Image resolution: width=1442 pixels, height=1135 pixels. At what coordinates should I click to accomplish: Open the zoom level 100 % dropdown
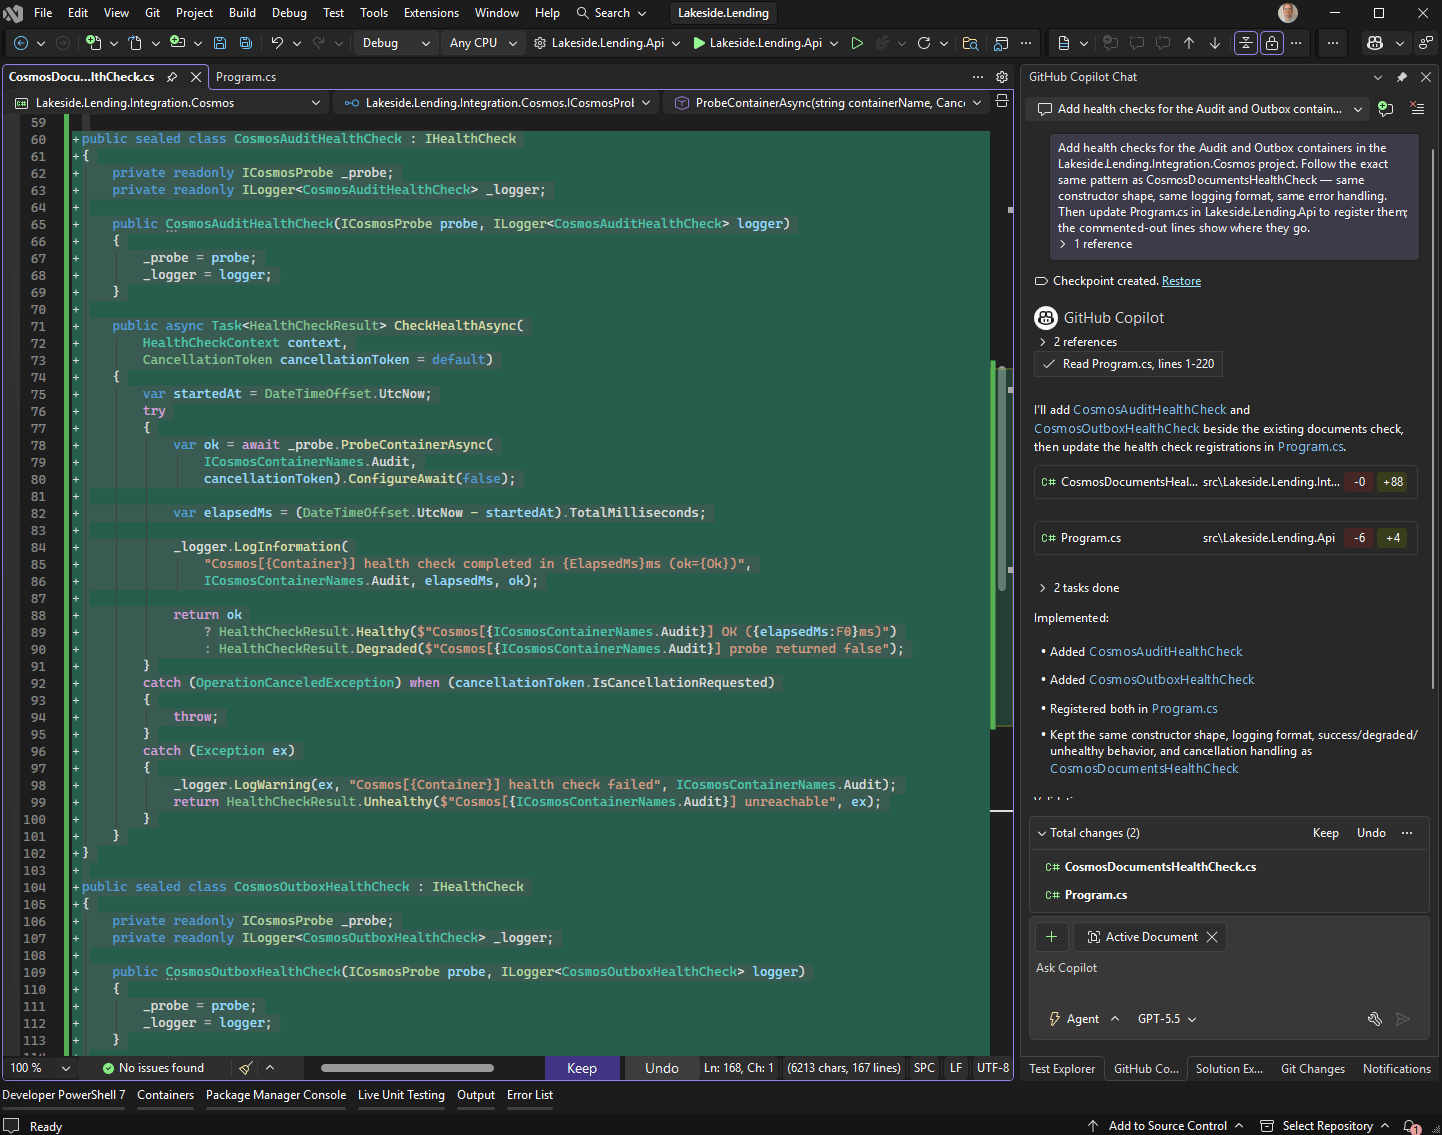[x=40, y=1068]
